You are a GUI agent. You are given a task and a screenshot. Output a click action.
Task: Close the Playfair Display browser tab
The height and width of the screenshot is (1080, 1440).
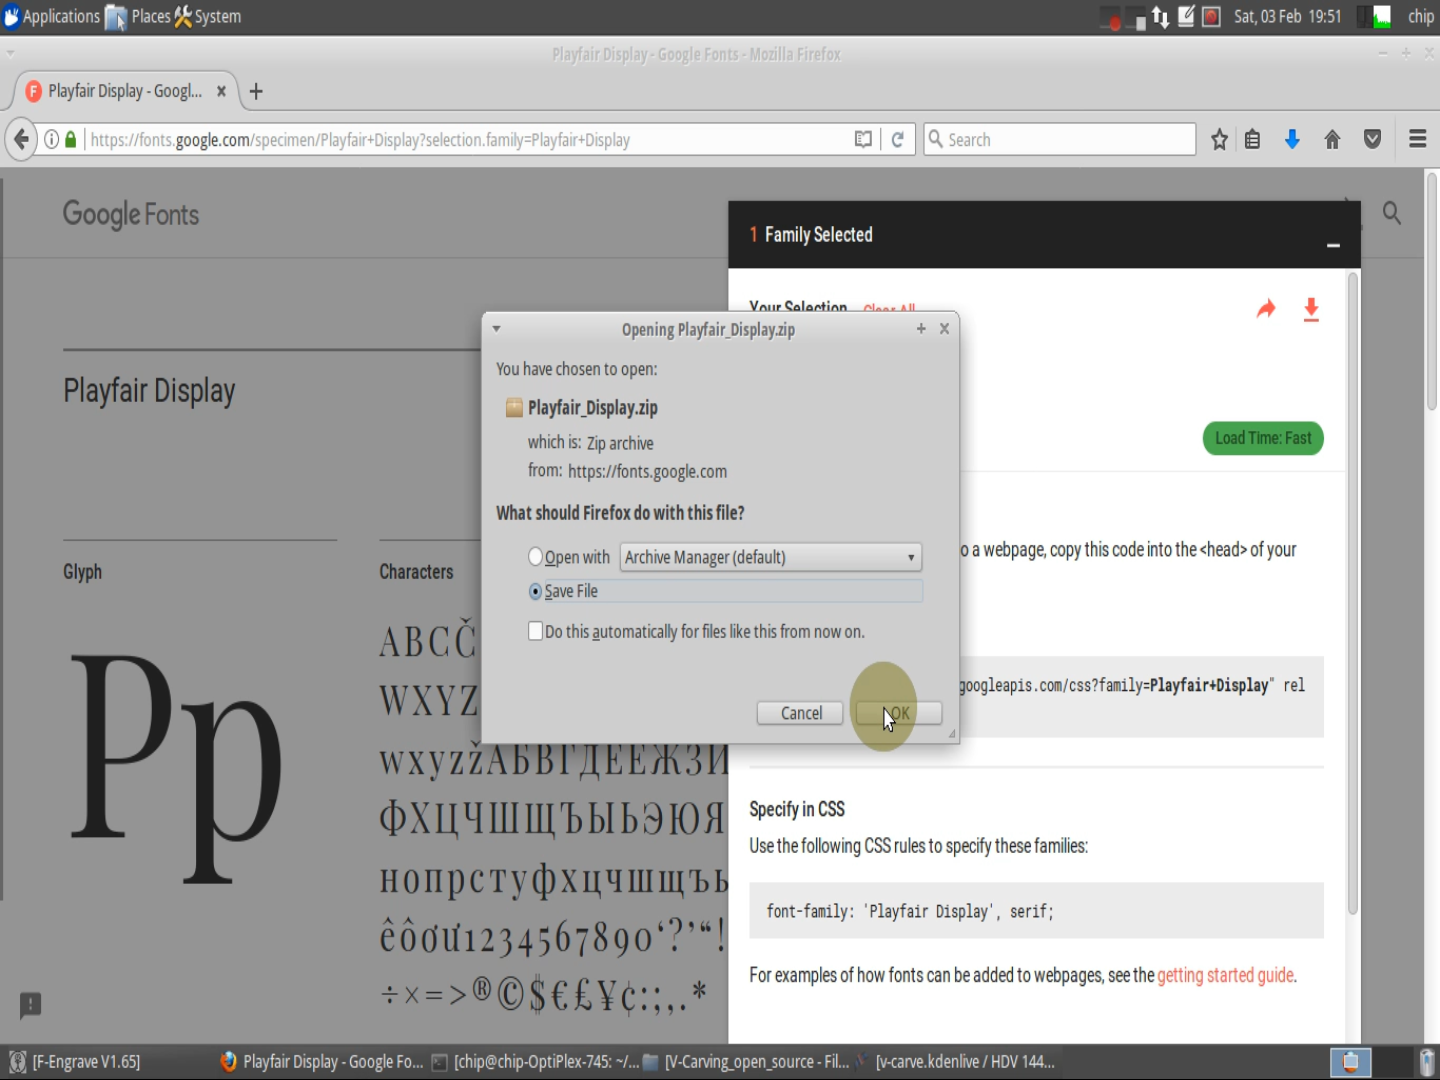(221, 91)
